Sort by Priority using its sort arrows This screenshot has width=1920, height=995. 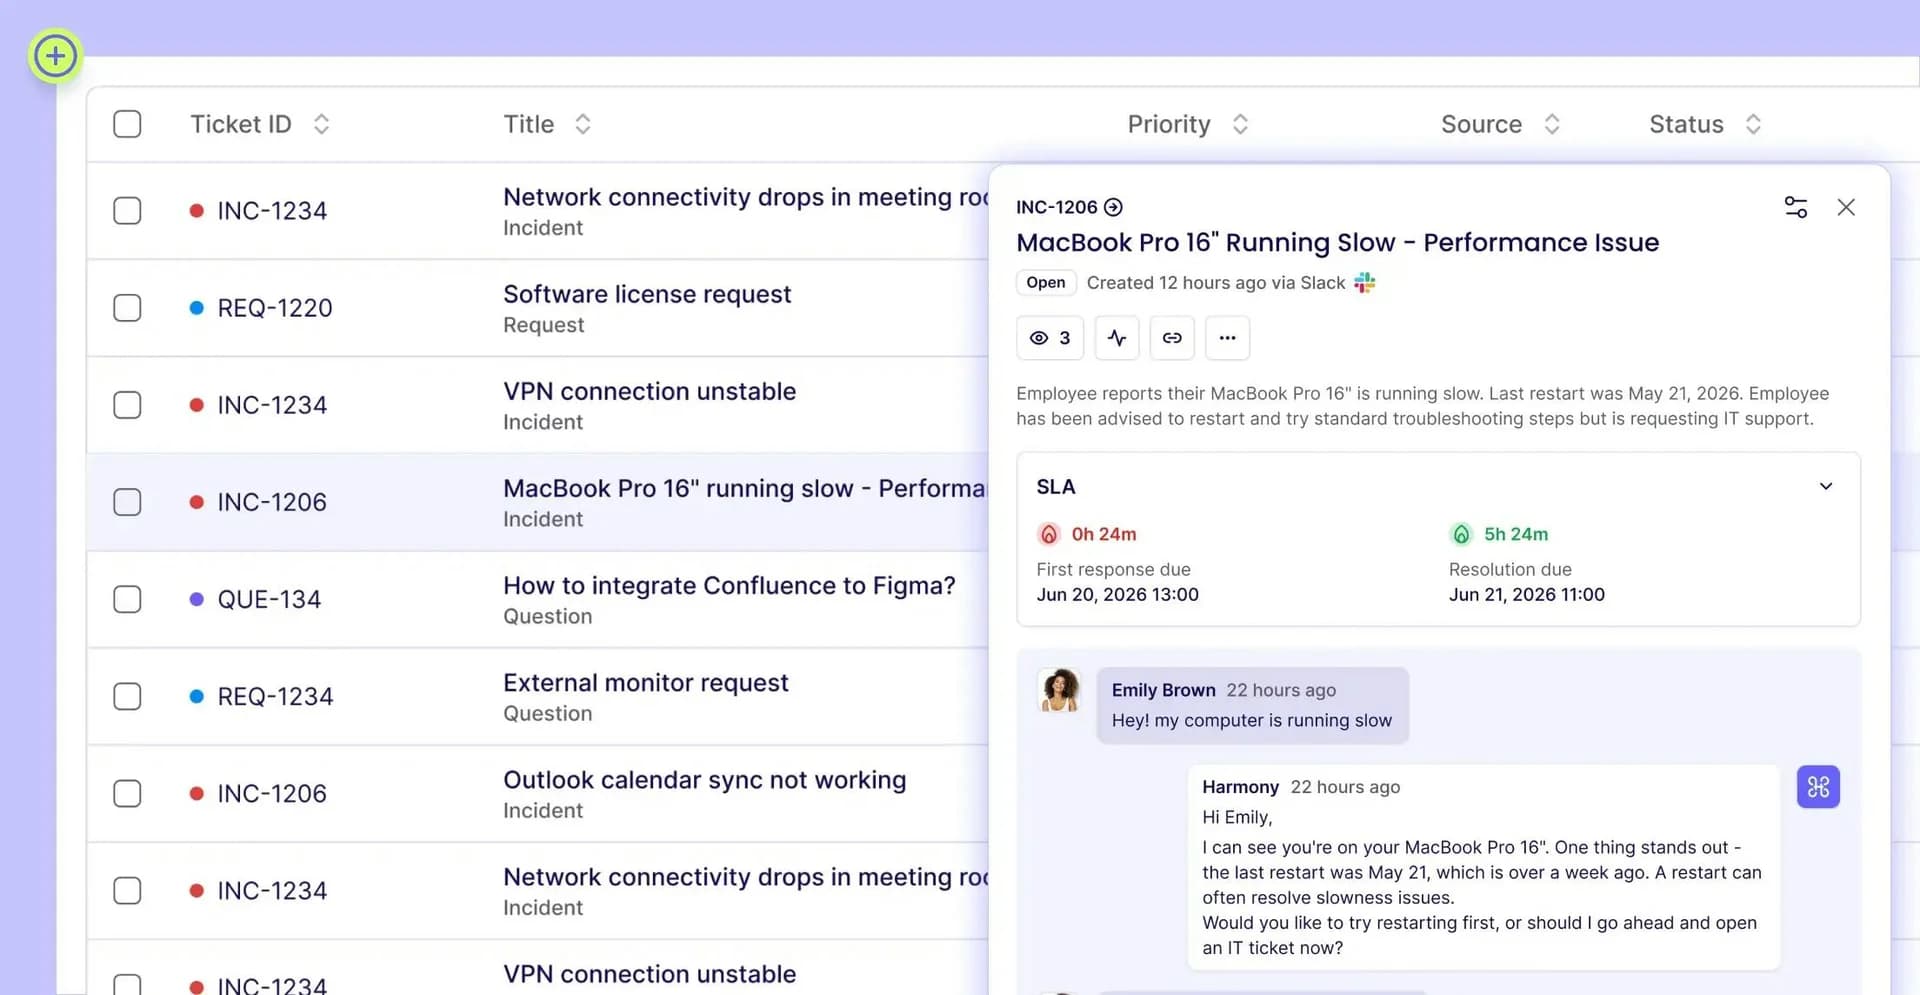tap(1240, 124)
